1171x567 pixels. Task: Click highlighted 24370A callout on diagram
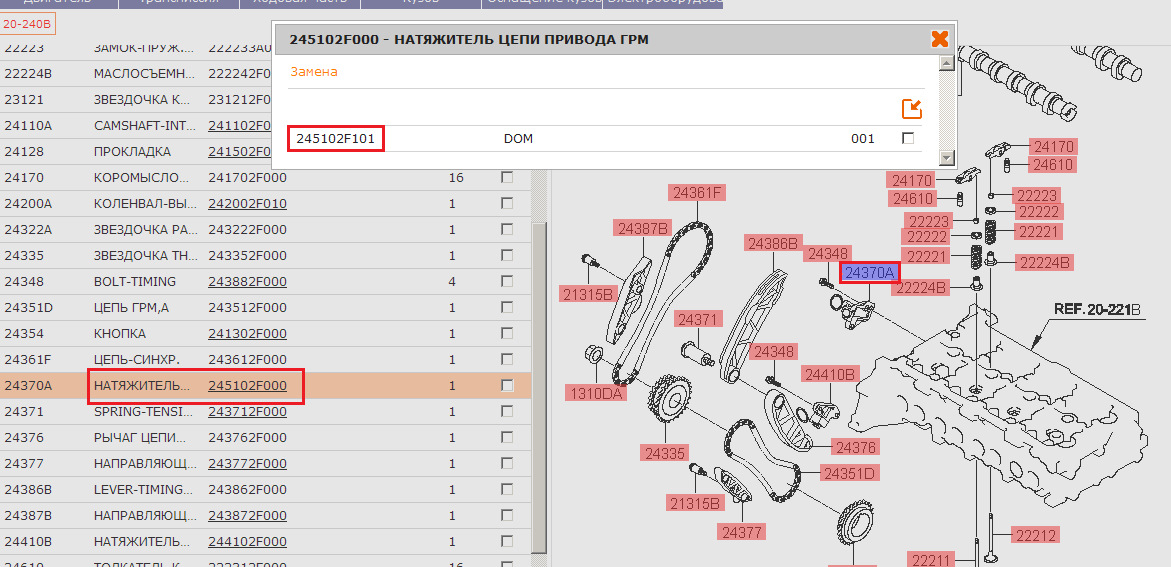tap(869, 272)
